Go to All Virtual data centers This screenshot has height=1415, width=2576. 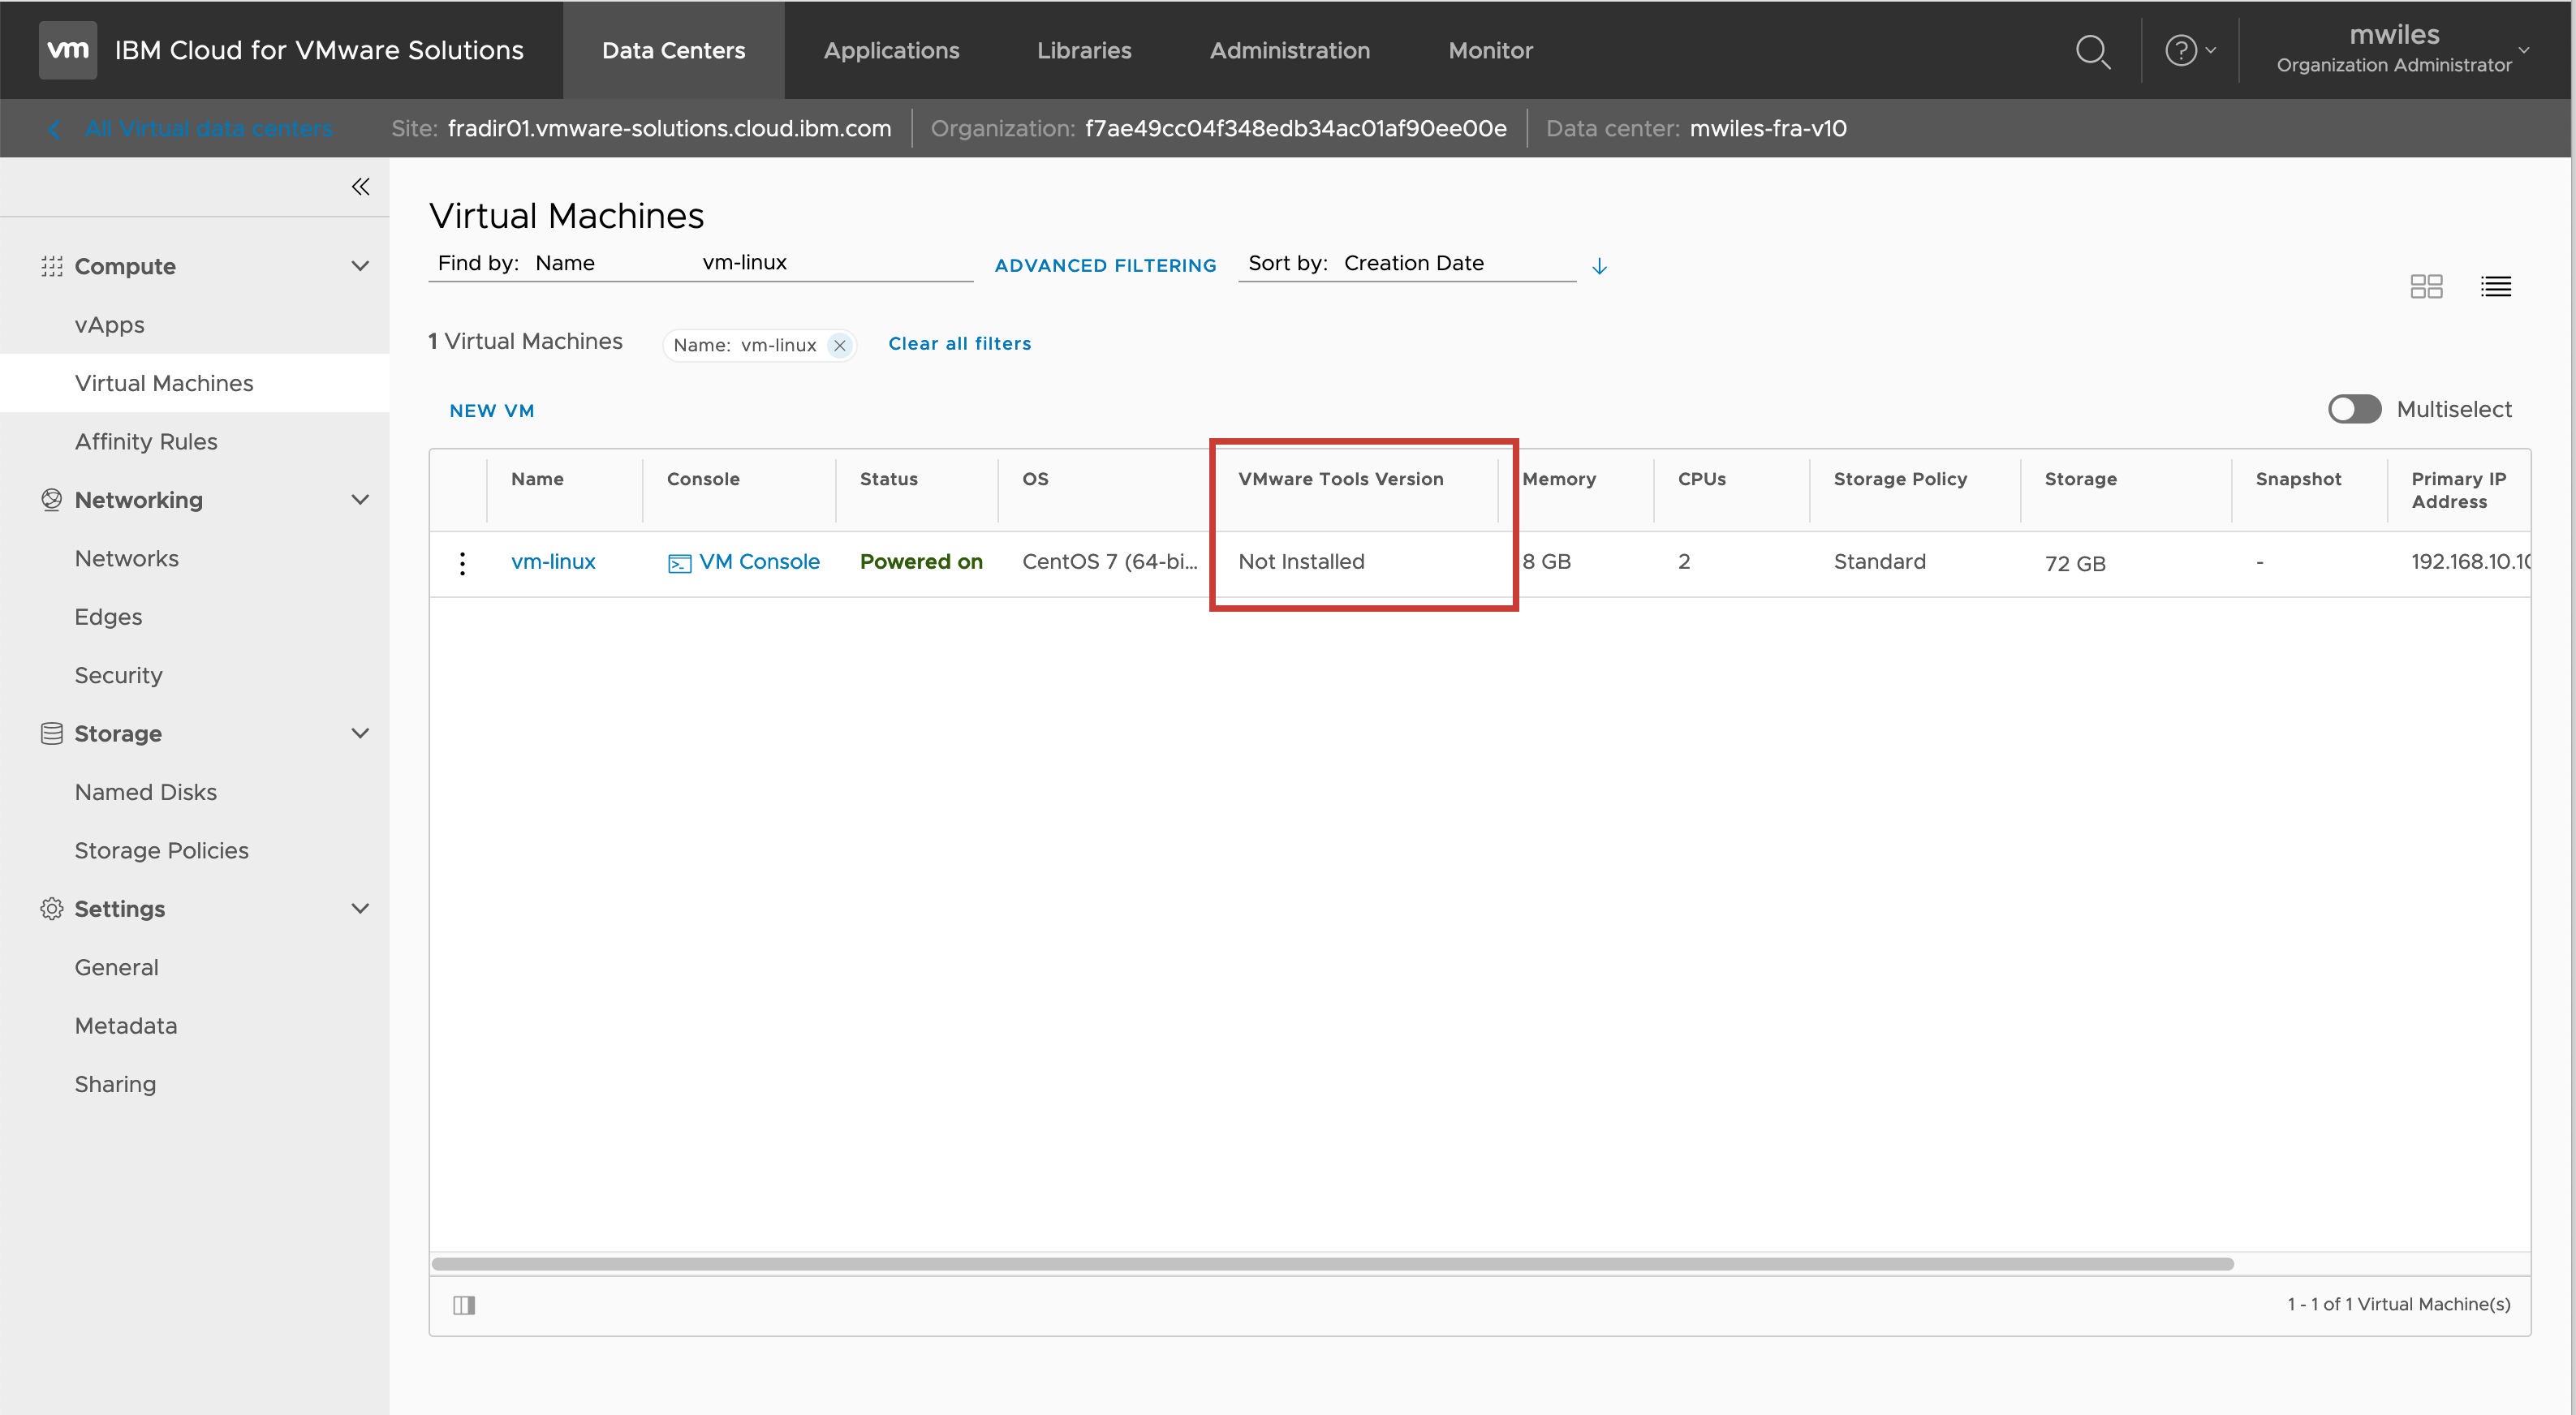(209, 129)
